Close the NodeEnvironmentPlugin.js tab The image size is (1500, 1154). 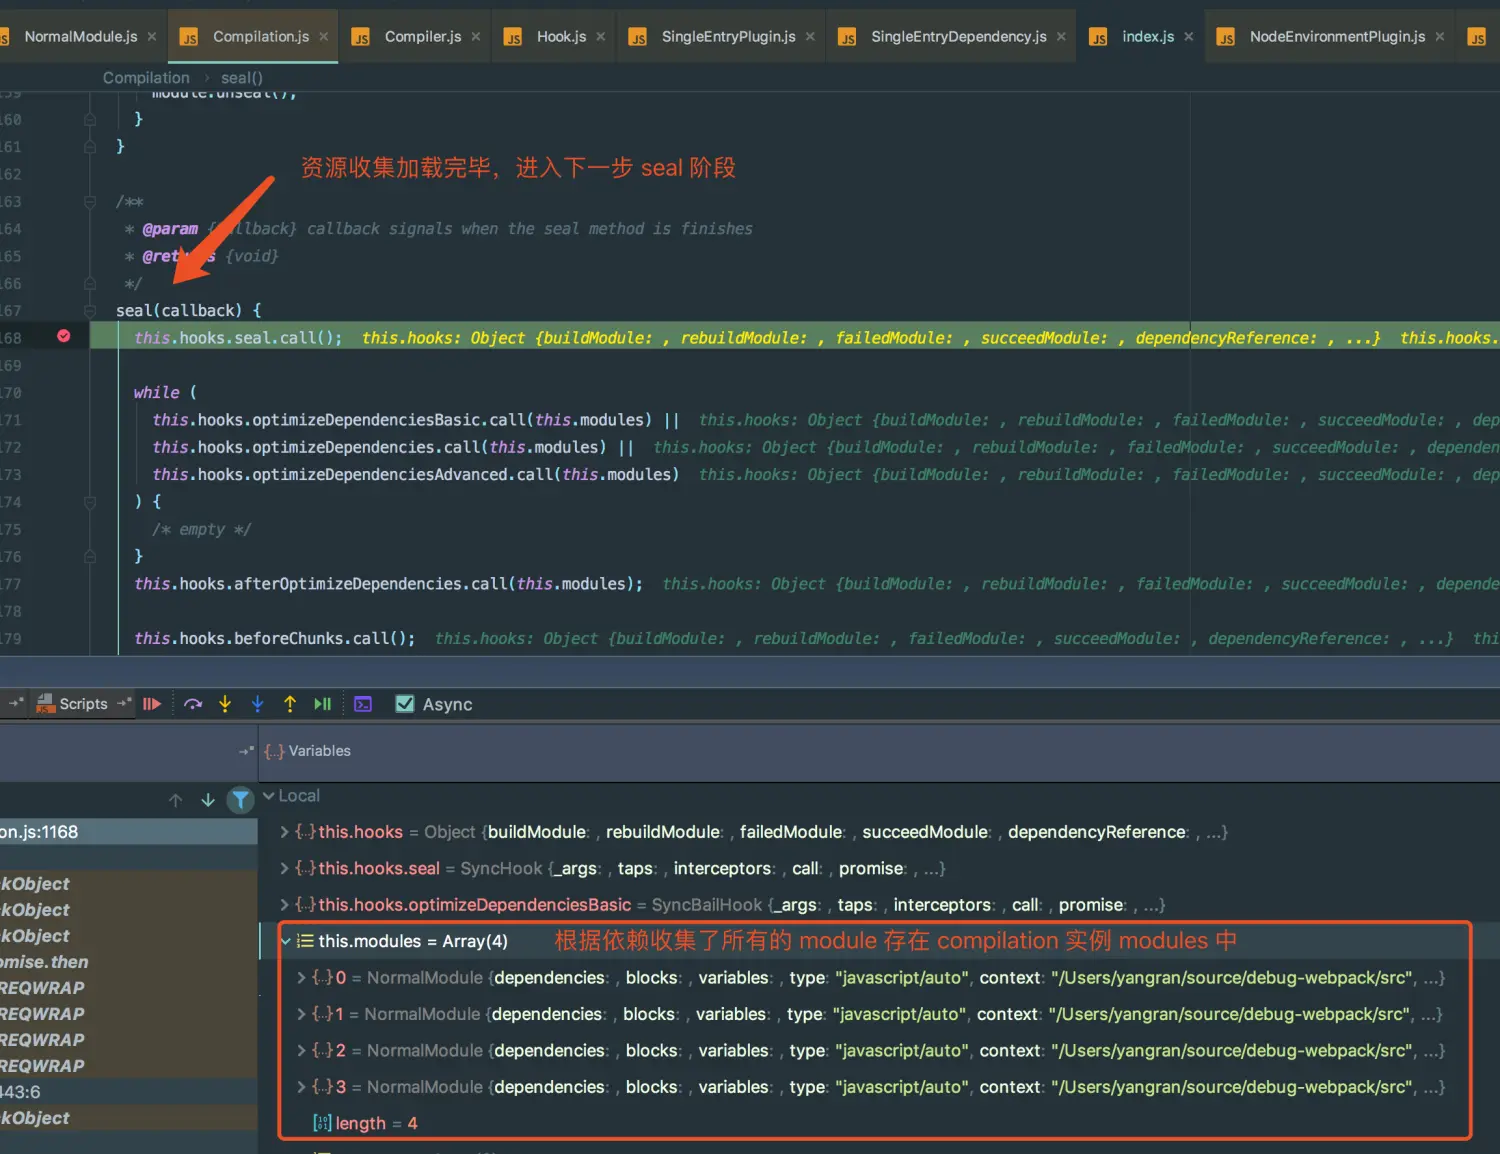click(x=1440, y=37)
